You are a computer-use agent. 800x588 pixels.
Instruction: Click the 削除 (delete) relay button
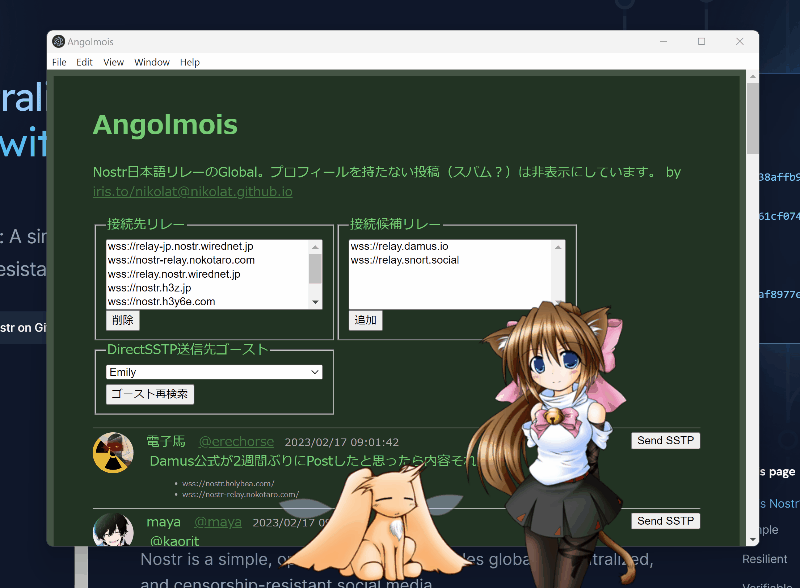click(x=122, y=320)
